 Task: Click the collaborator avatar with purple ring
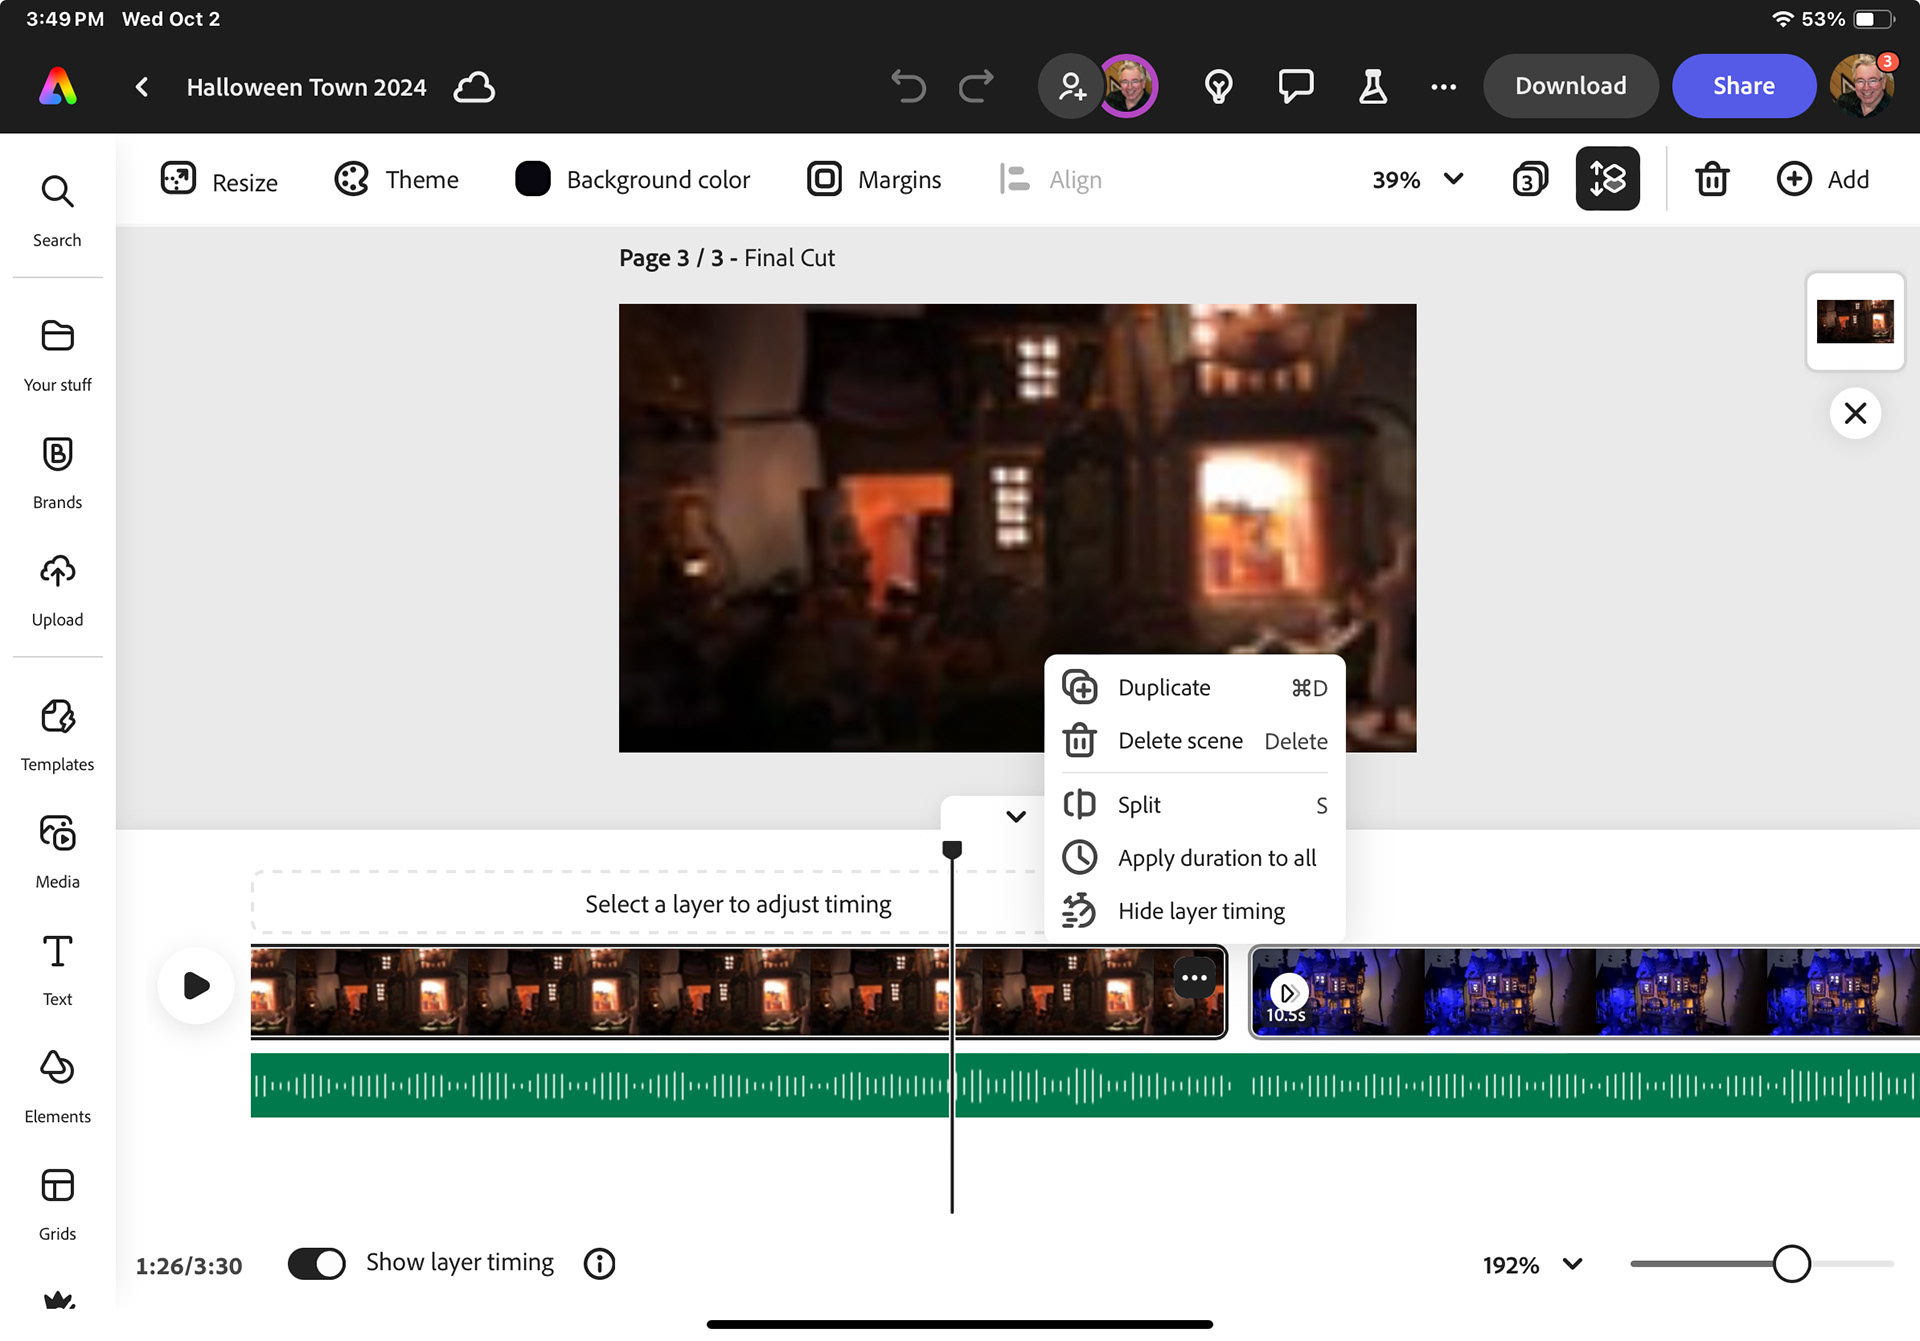(x=1129, y=86)
